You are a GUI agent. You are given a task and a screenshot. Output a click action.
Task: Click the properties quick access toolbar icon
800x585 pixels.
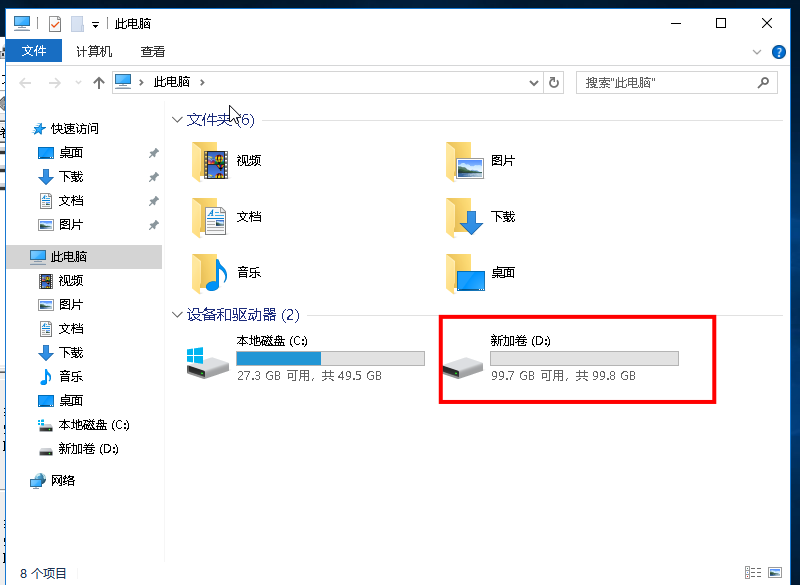point(55,24)
